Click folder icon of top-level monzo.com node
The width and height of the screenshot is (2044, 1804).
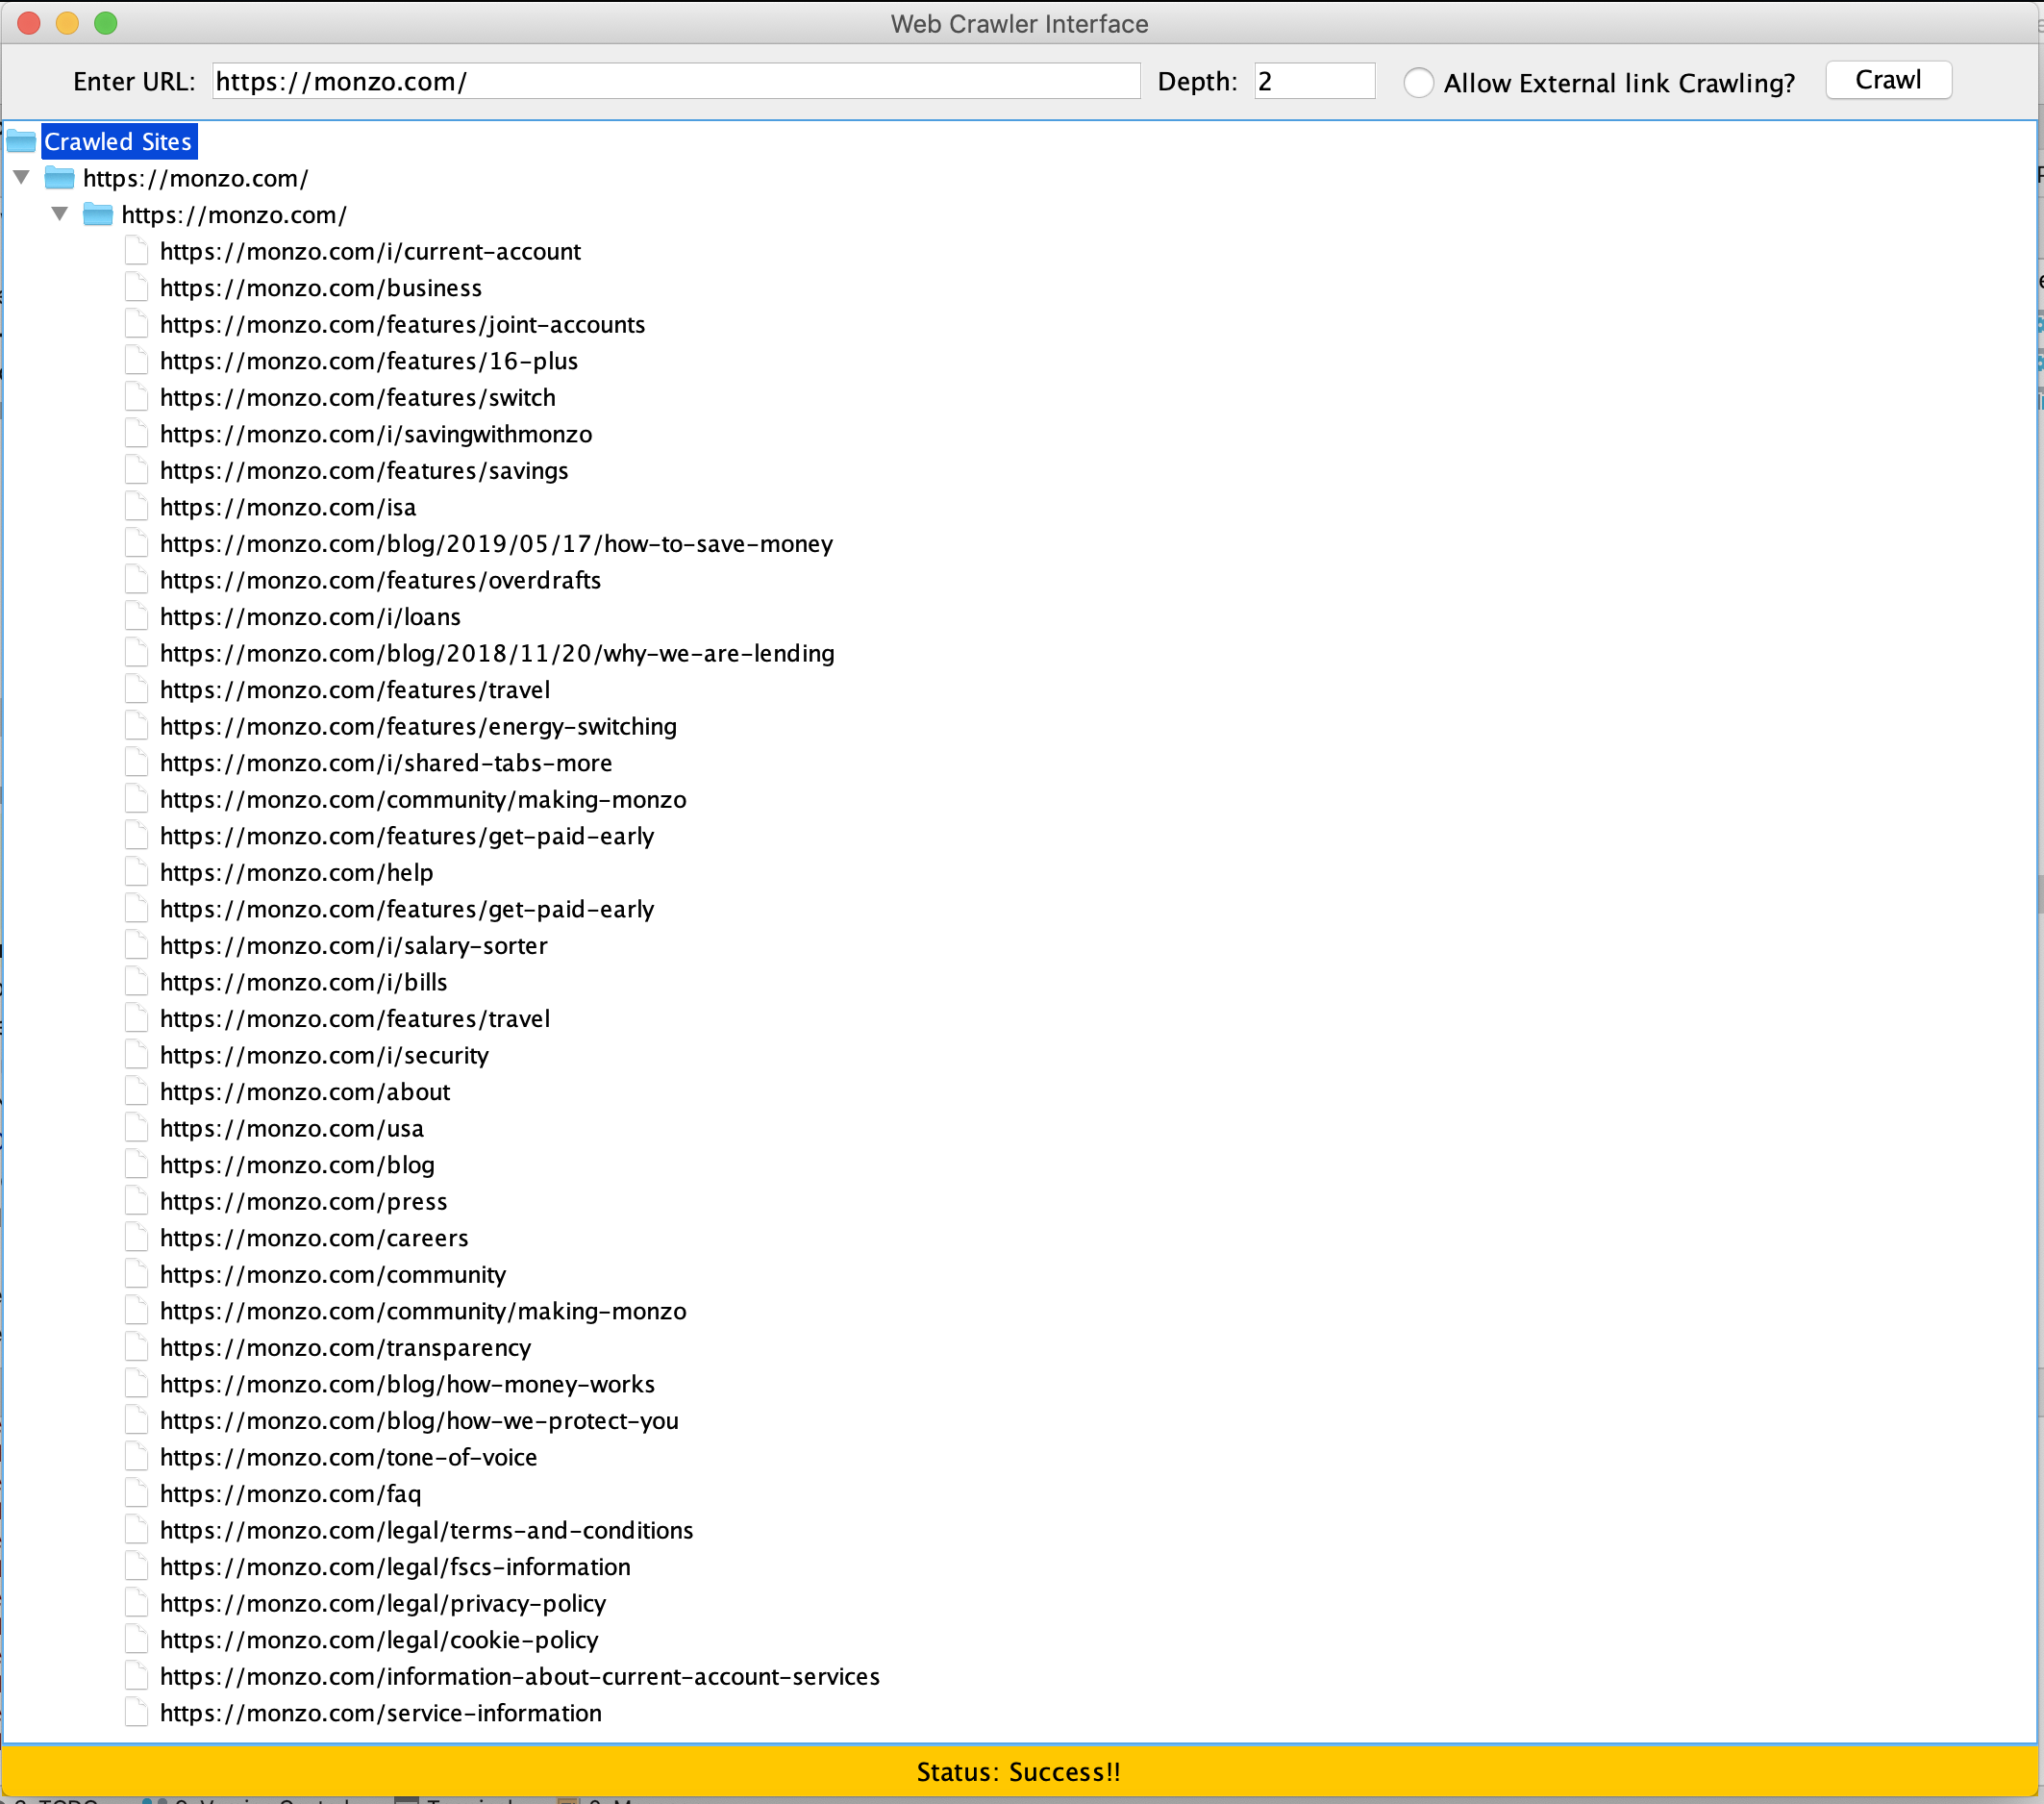60,178
